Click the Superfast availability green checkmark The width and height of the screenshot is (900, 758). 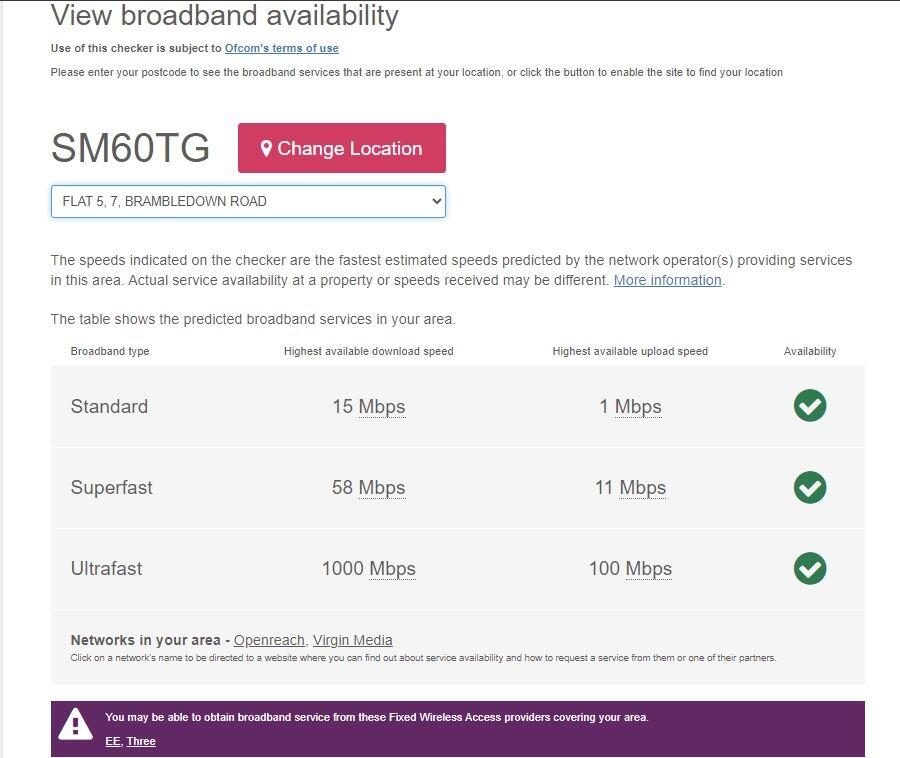(810, 487)
